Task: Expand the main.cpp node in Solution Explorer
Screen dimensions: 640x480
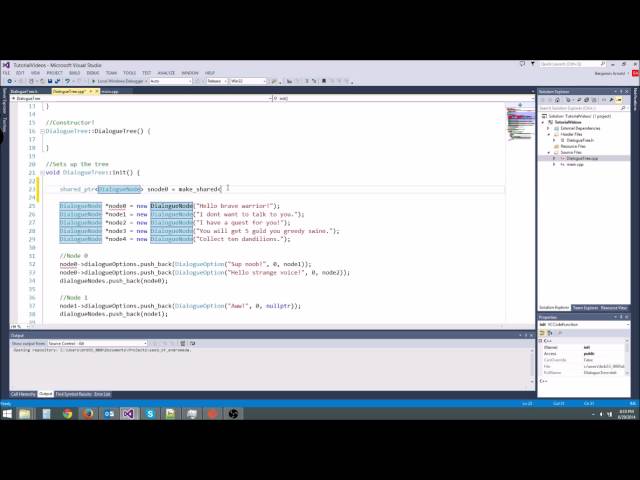Action: coord(554,164)
